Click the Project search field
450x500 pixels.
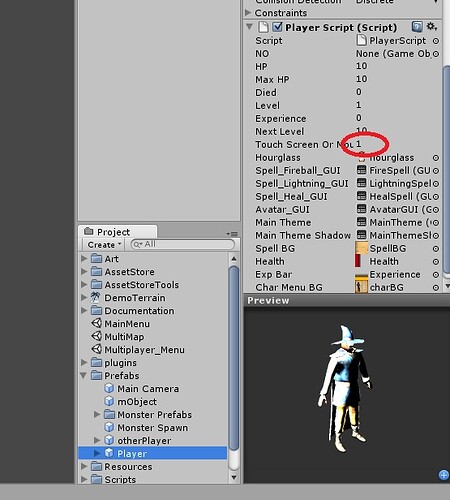click(x=183, y=244)
